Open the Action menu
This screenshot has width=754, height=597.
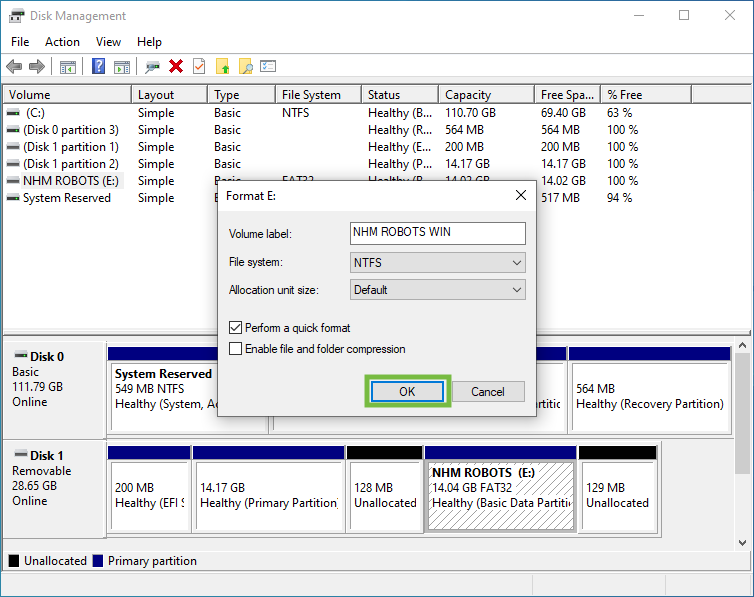click(62, 42)
